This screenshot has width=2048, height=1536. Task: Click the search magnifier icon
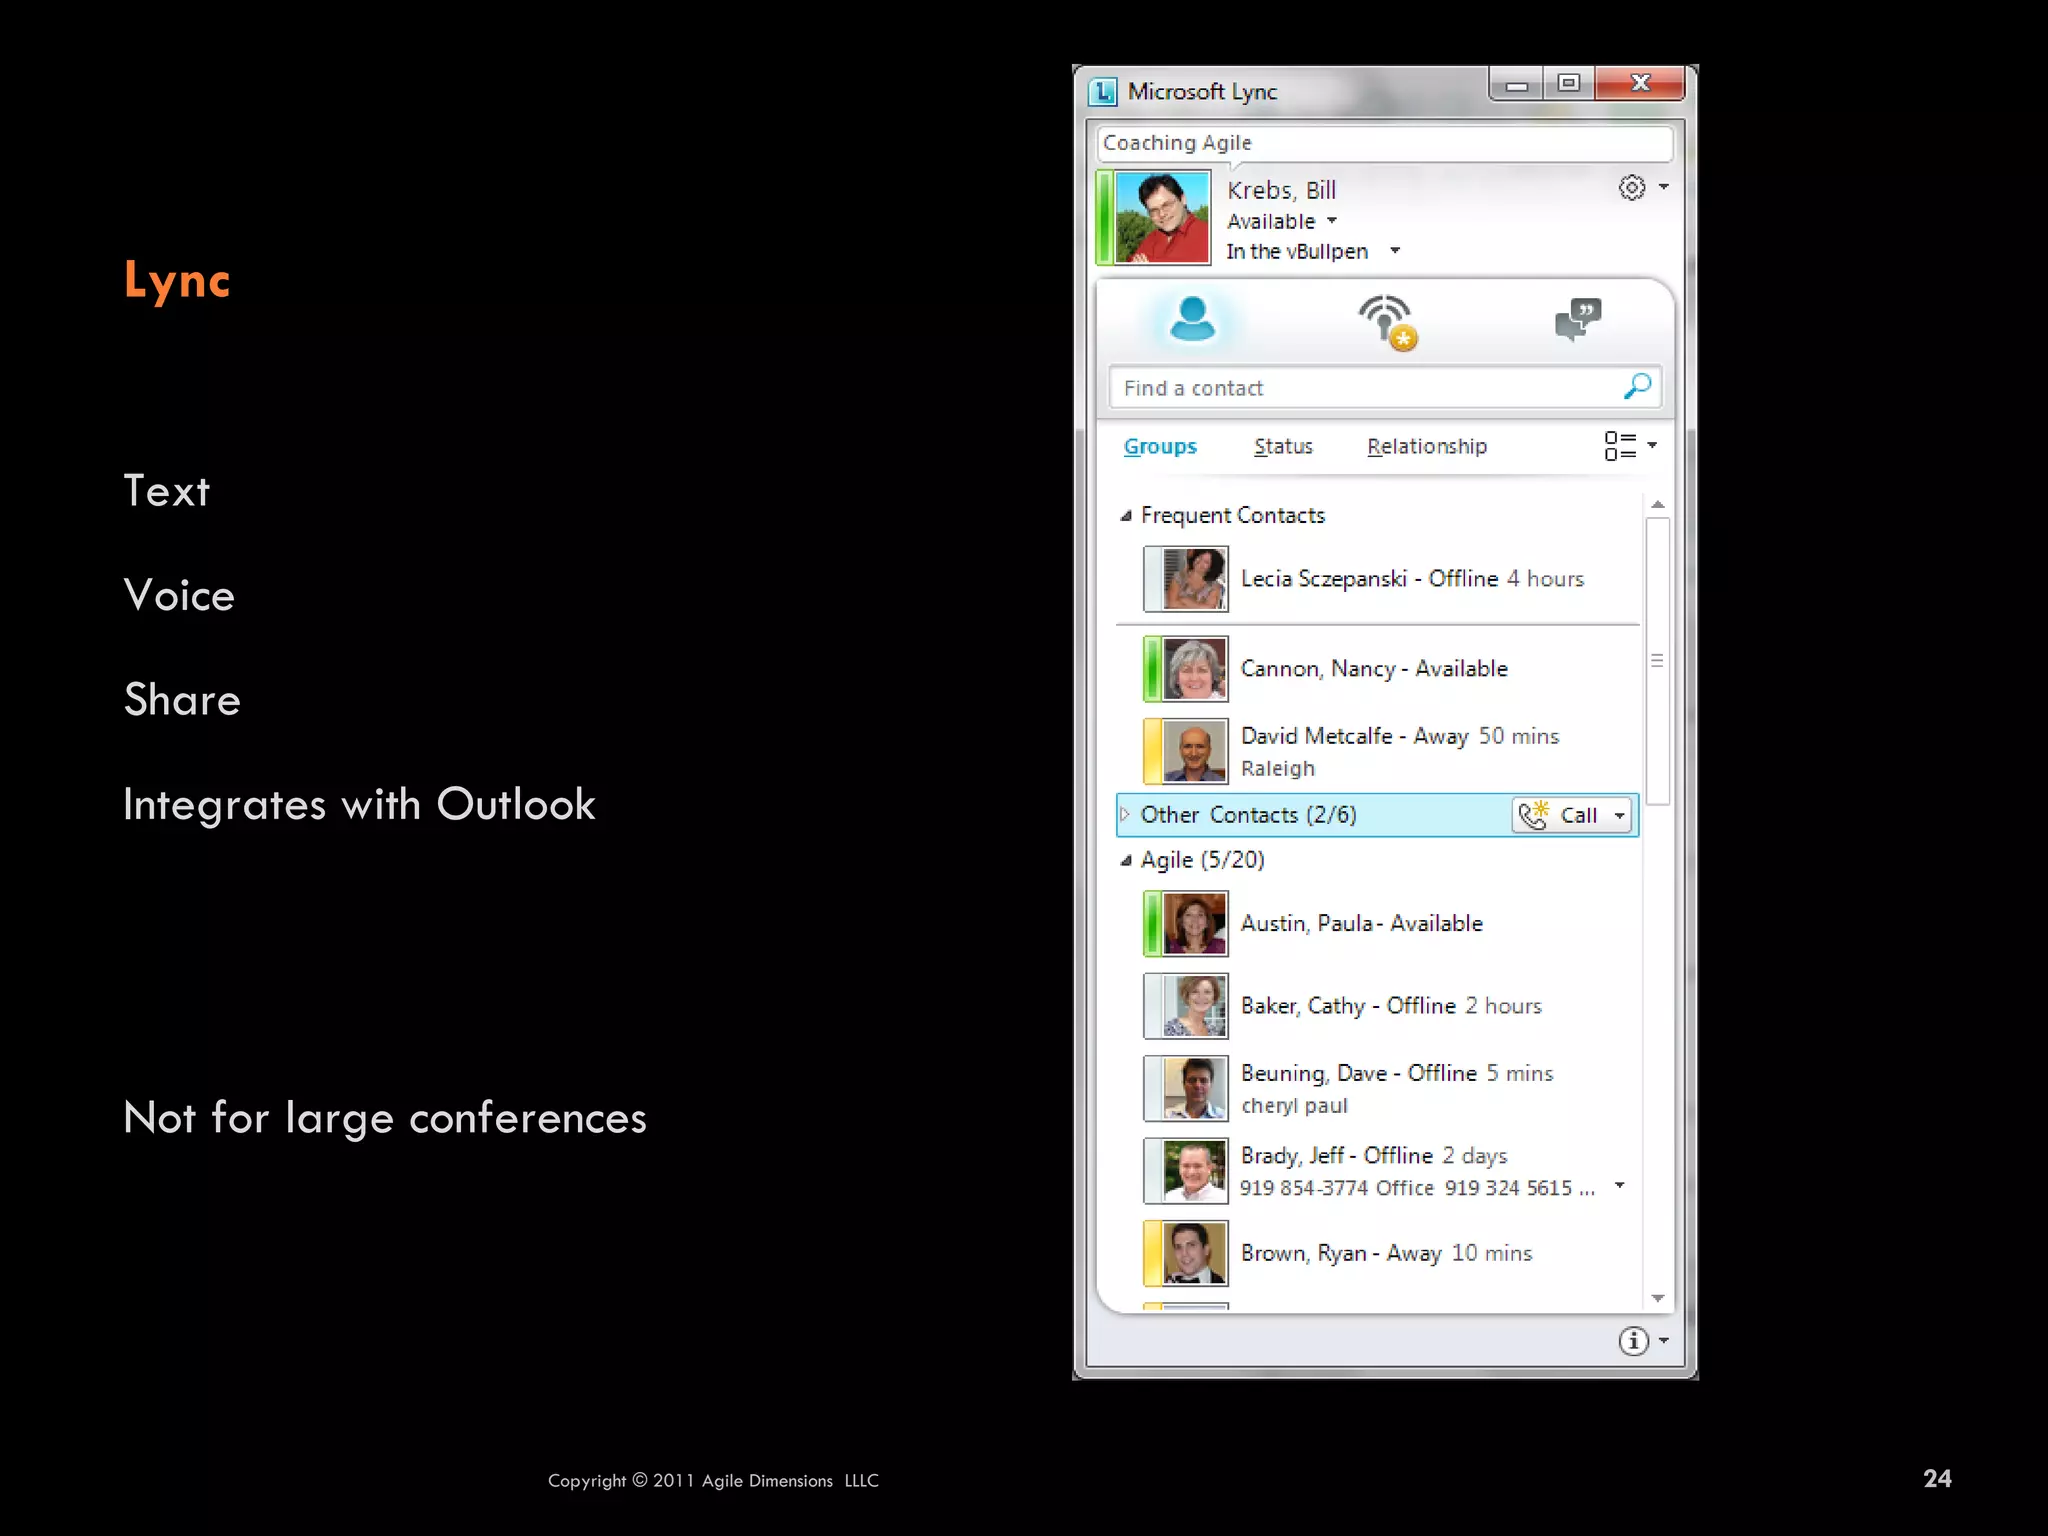(x=1637, y=387)
